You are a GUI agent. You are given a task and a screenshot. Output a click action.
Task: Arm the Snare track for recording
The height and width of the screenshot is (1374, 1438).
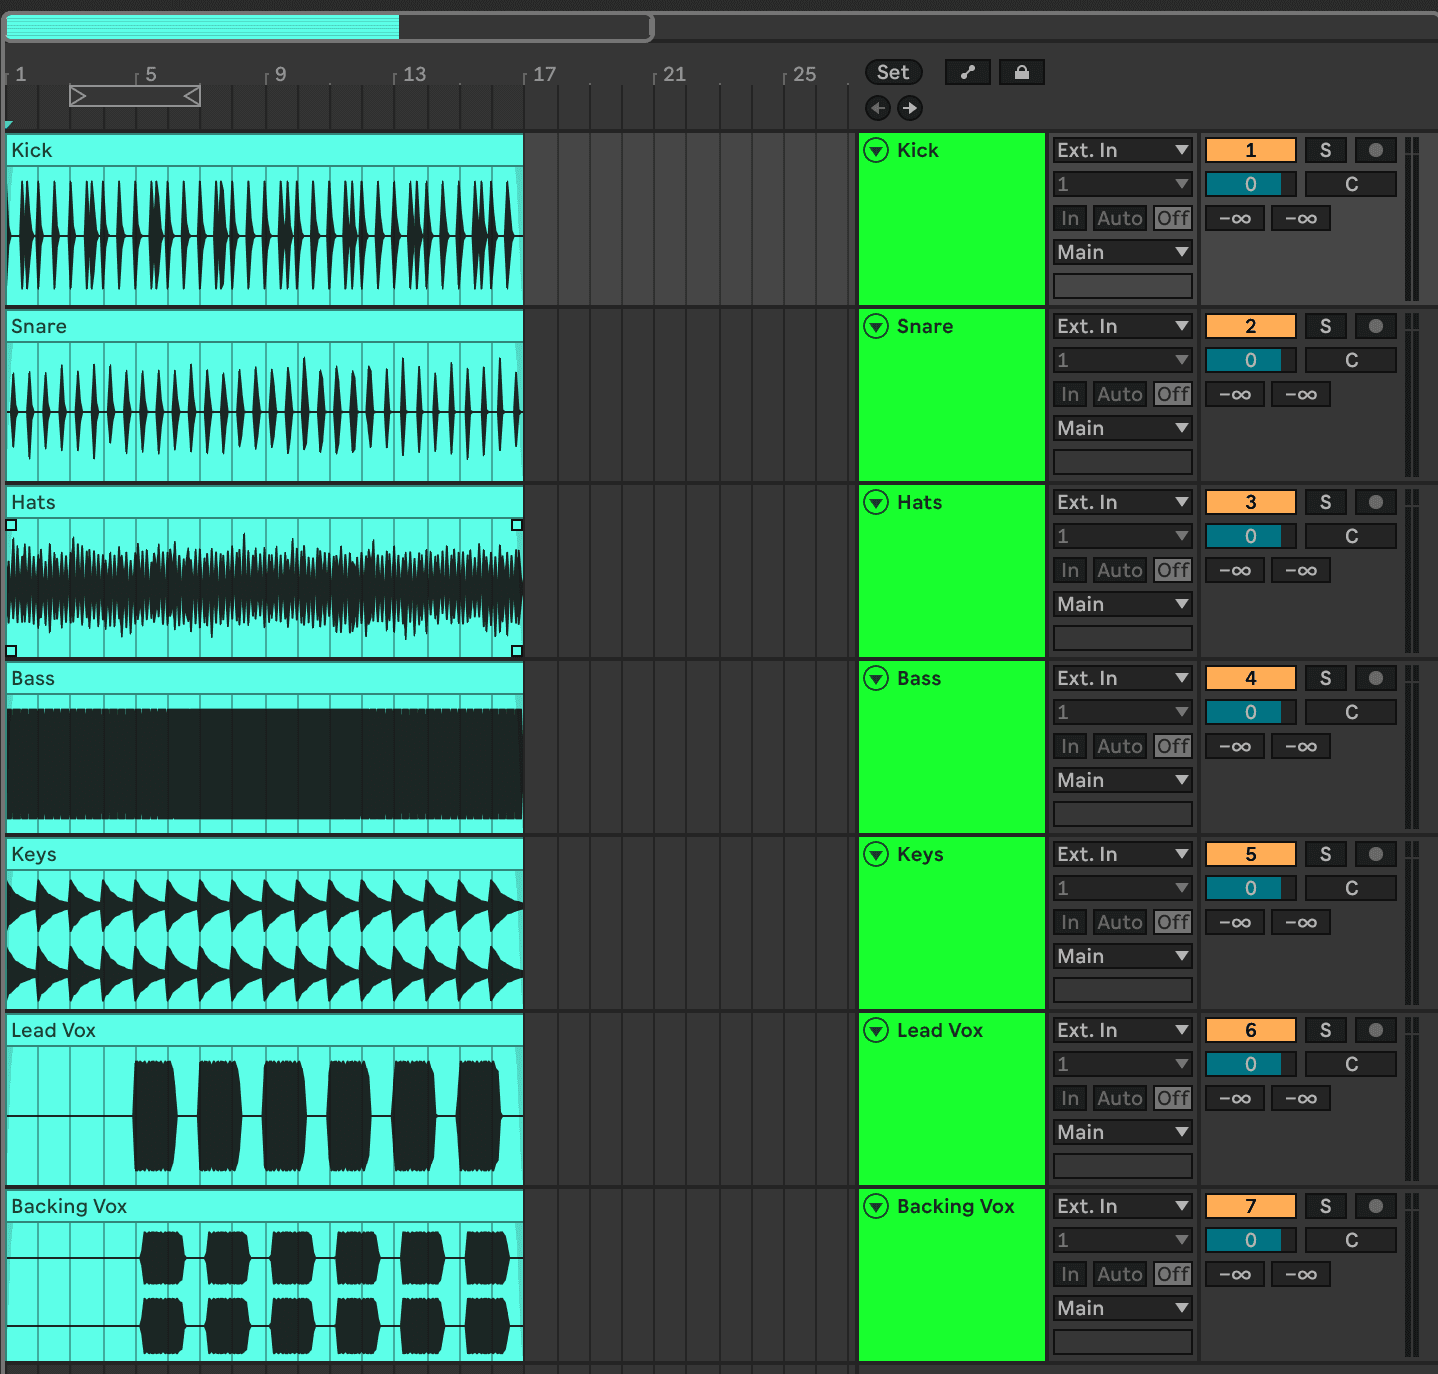click(1376, 326)
